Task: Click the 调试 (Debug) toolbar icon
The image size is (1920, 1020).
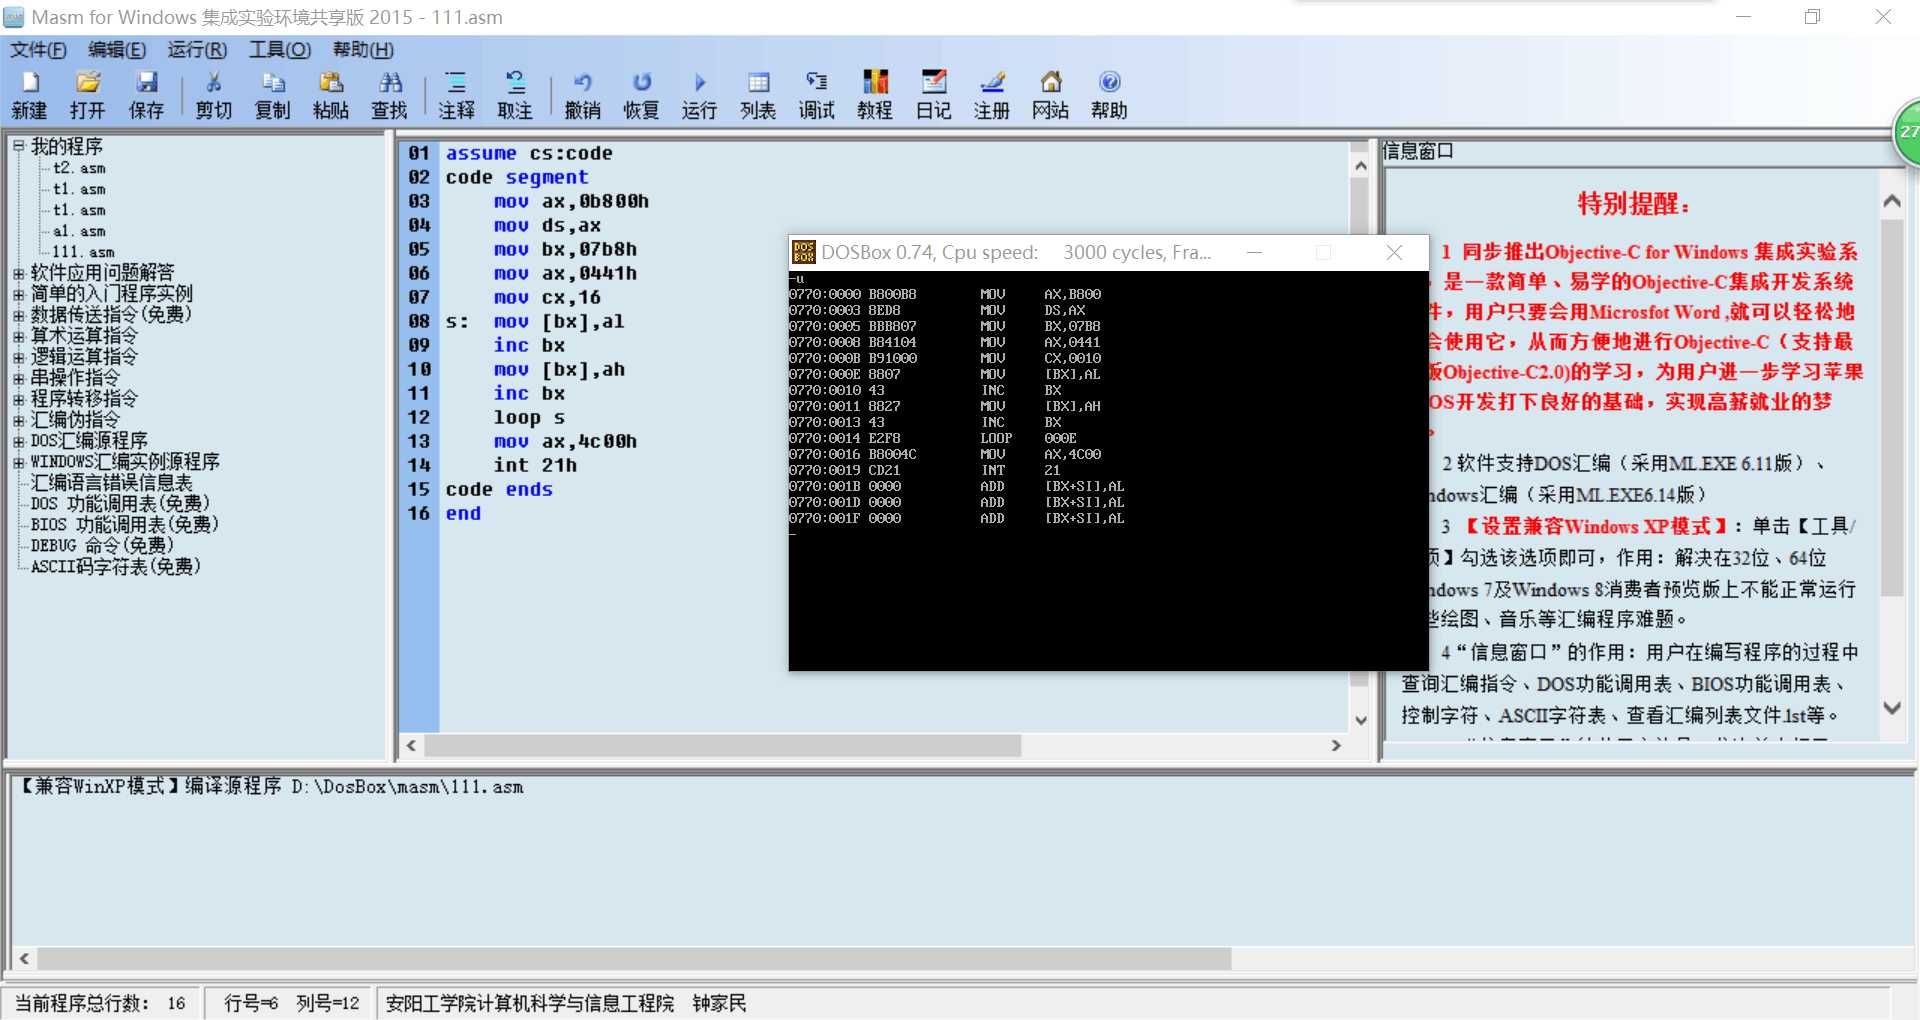Action: point(817,83)
